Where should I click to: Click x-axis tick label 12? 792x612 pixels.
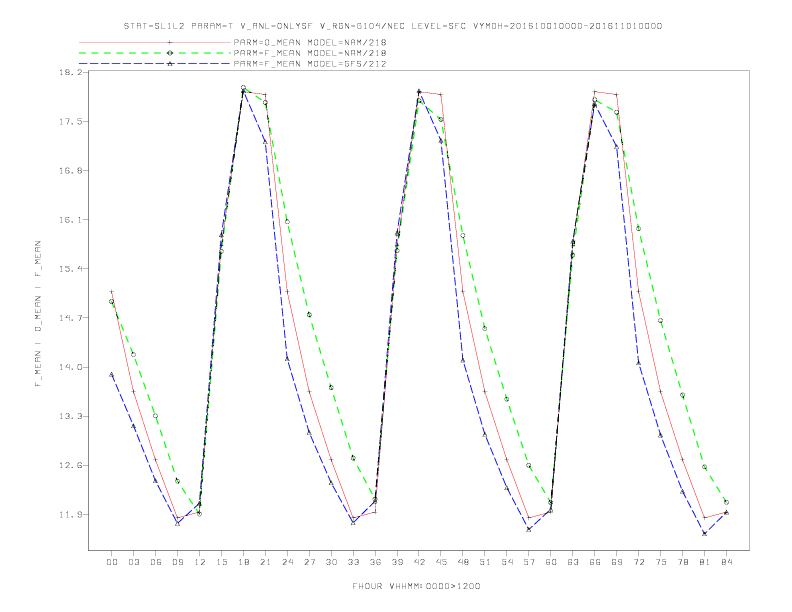(x=200, y=562)
